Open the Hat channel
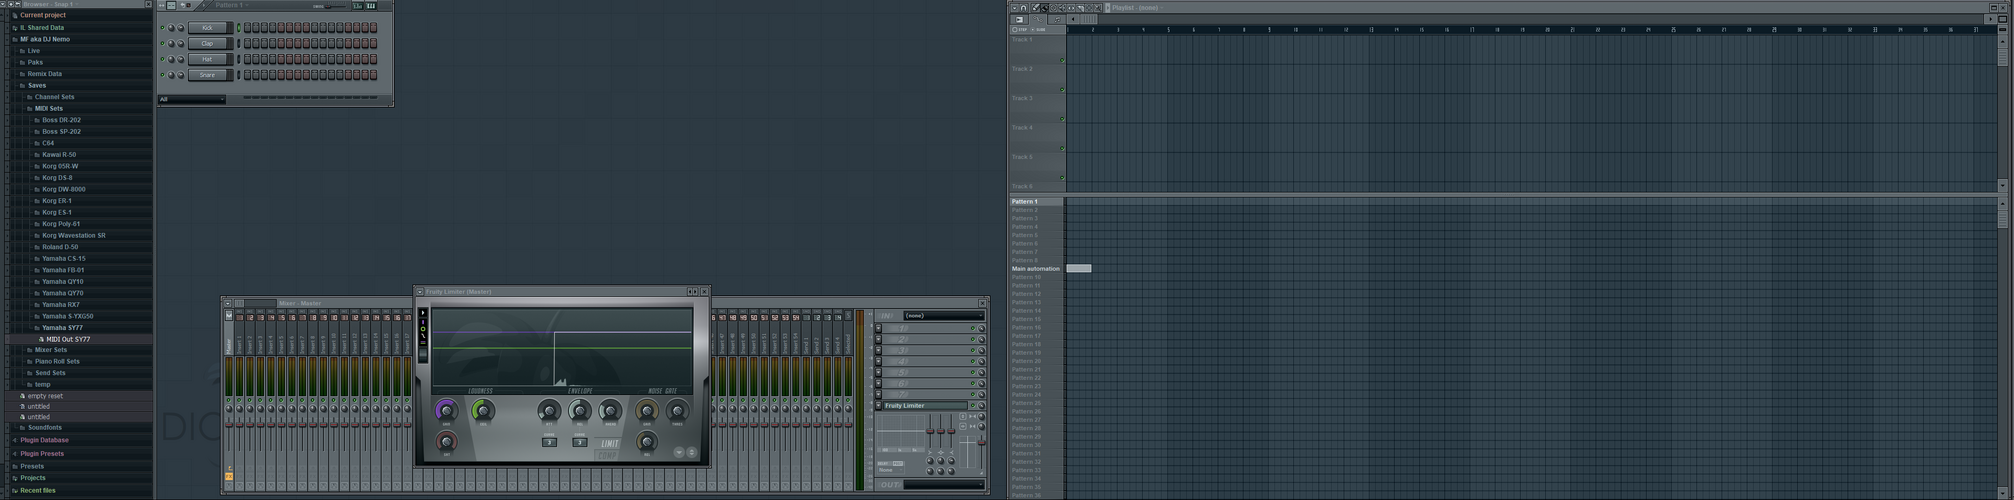The image size is (2014, 500). tap(208, 59)
